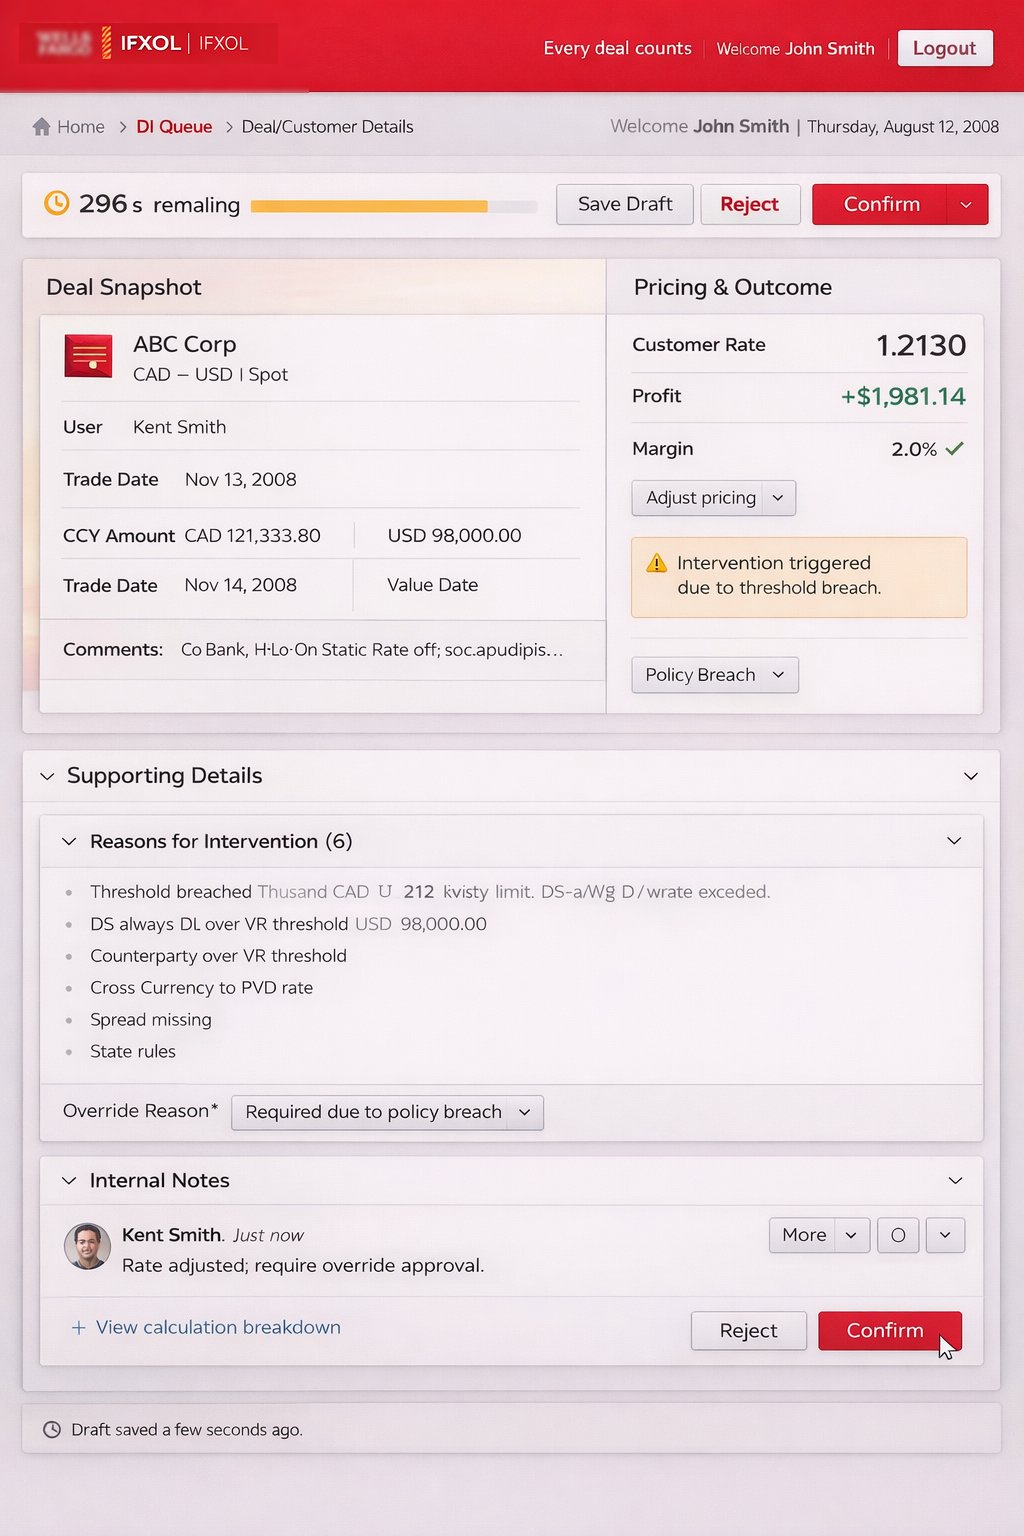Image resolution: width=1024 pixels, height=1536 pixels.
Task: Click the Home icon in breadcrumb
Action: click(x=41, y=127)
